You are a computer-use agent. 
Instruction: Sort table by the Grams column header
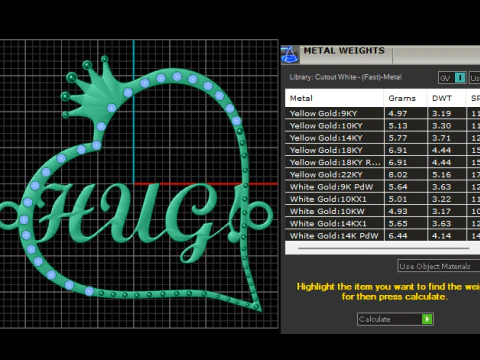tap(405, 98)
